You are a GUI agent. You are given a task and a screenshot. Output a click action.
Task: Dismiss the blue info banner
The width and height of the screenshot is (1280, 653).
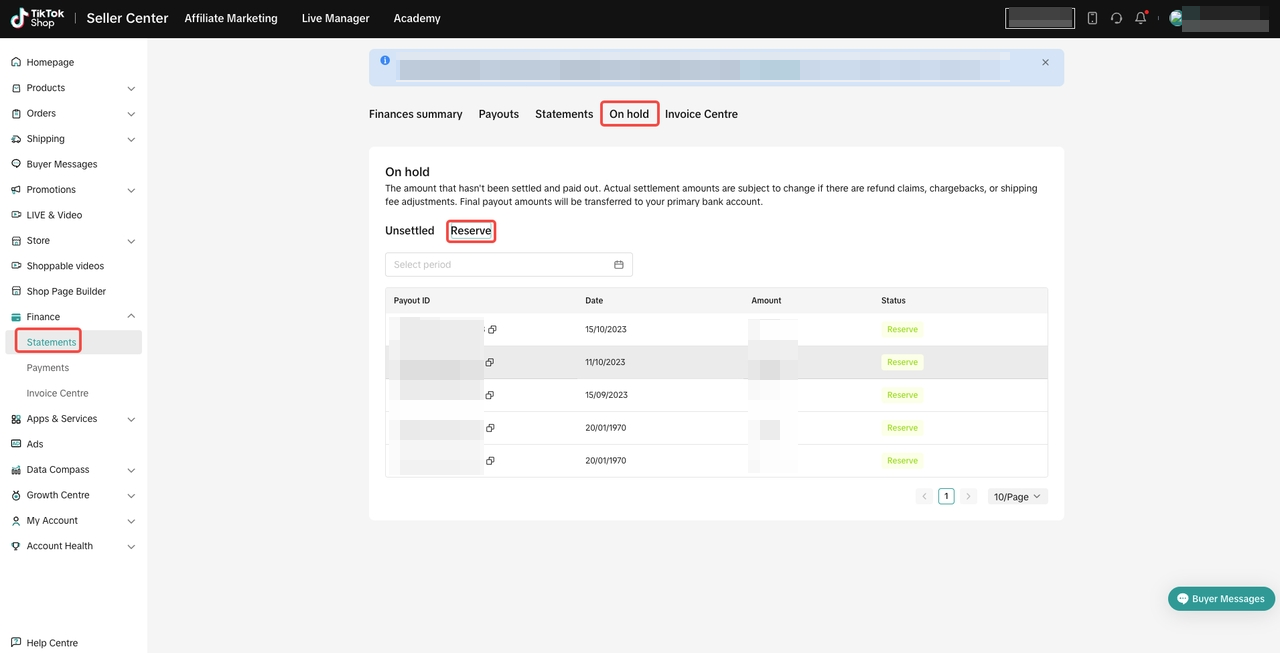pos(1045,62)
